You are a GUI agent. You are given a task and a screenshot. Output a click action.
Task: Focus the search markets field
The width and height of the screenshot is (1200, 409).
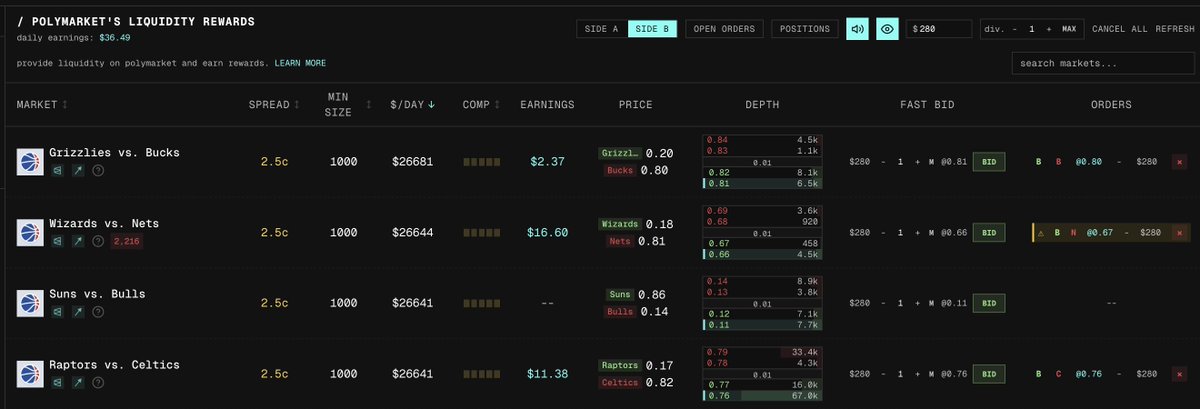coord(1103,63)
